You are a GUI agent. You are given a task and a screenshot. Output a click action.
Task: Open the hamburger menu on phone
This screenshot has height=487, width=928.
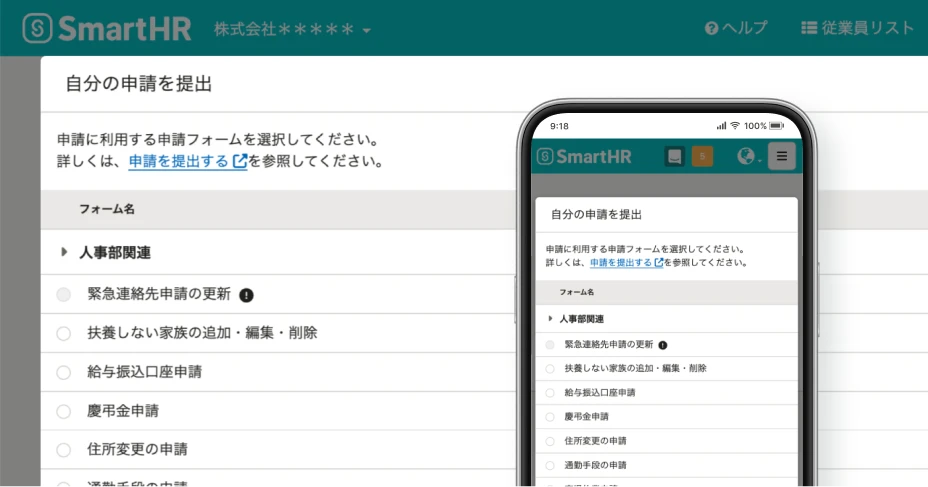click(782, 156)
